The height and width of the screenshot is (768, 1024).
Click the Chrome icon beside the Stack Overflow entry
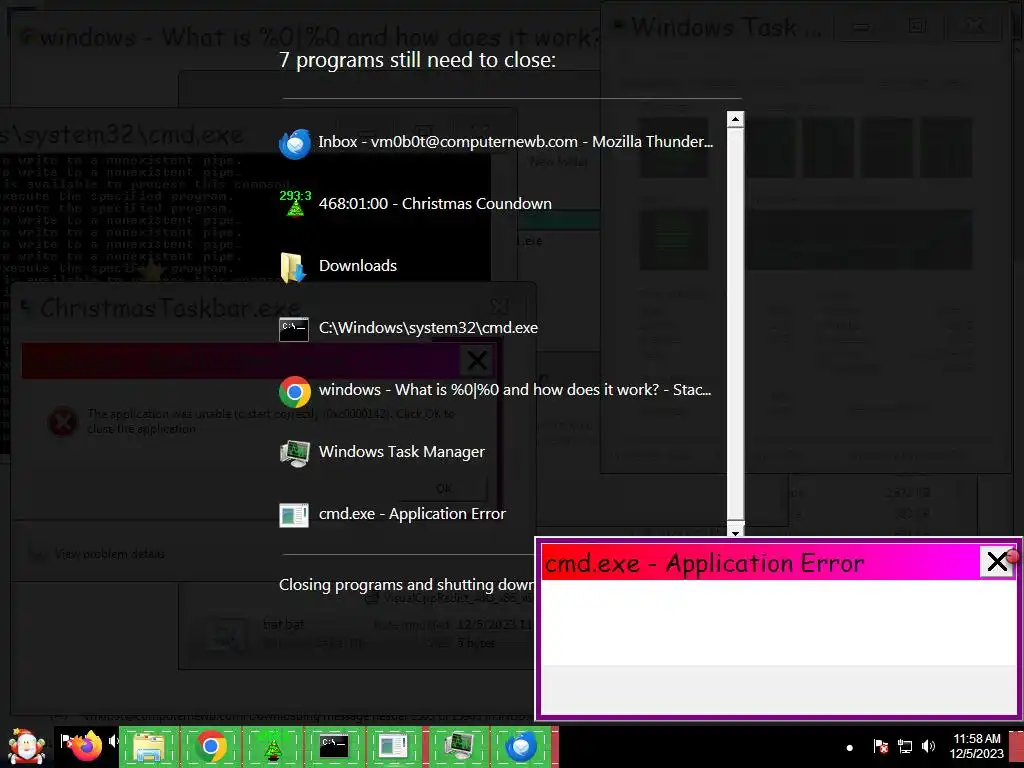pos(295,392)
